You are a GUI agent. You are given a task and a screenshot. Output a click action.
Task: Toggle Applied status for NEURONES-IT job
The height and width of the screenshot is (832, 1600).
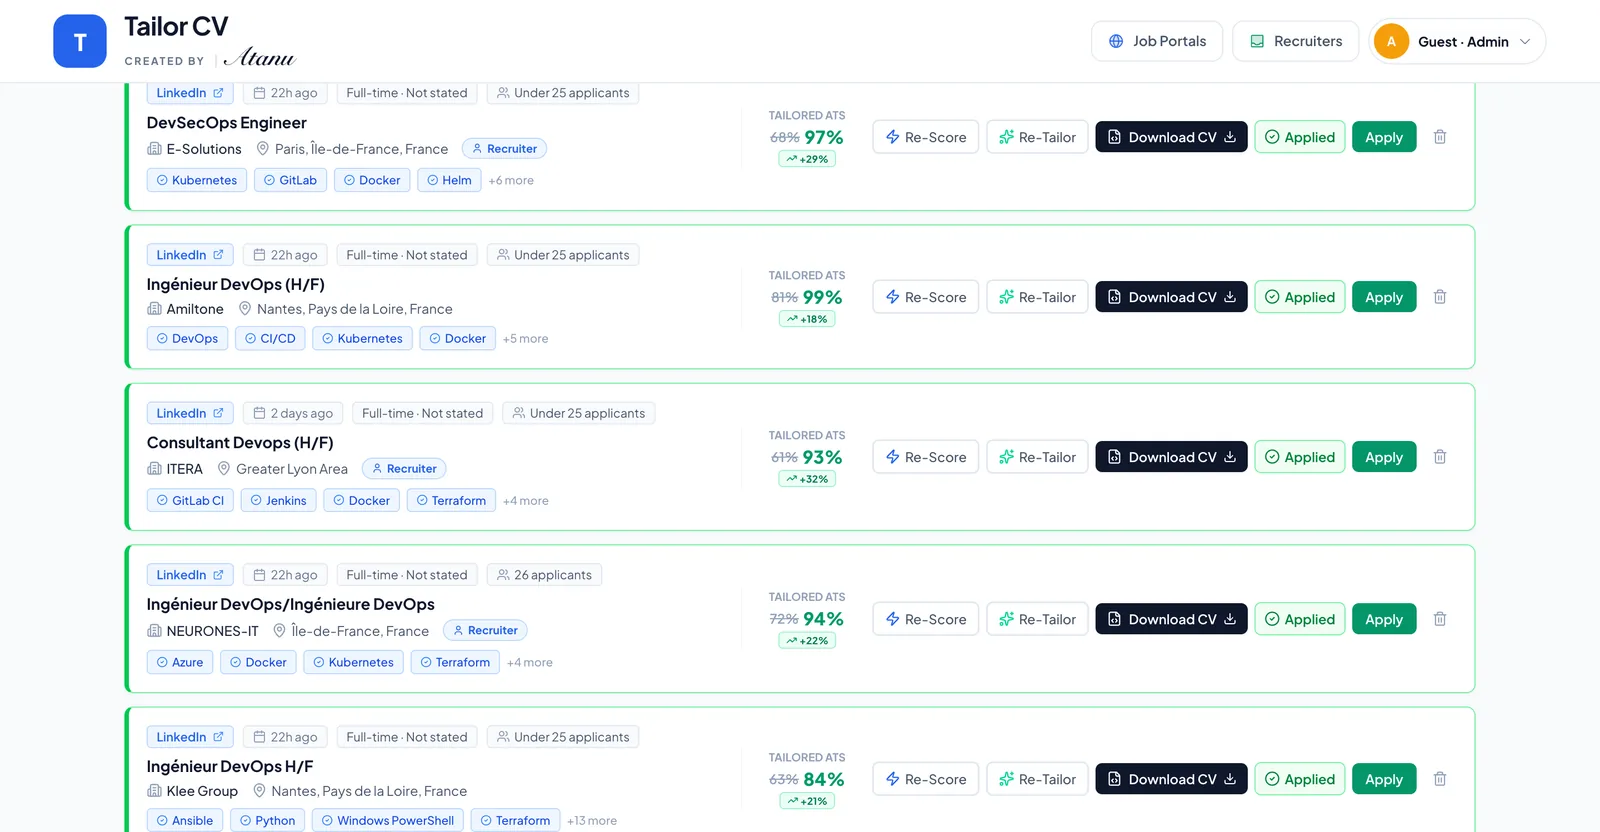click(x=1300, y=619)
